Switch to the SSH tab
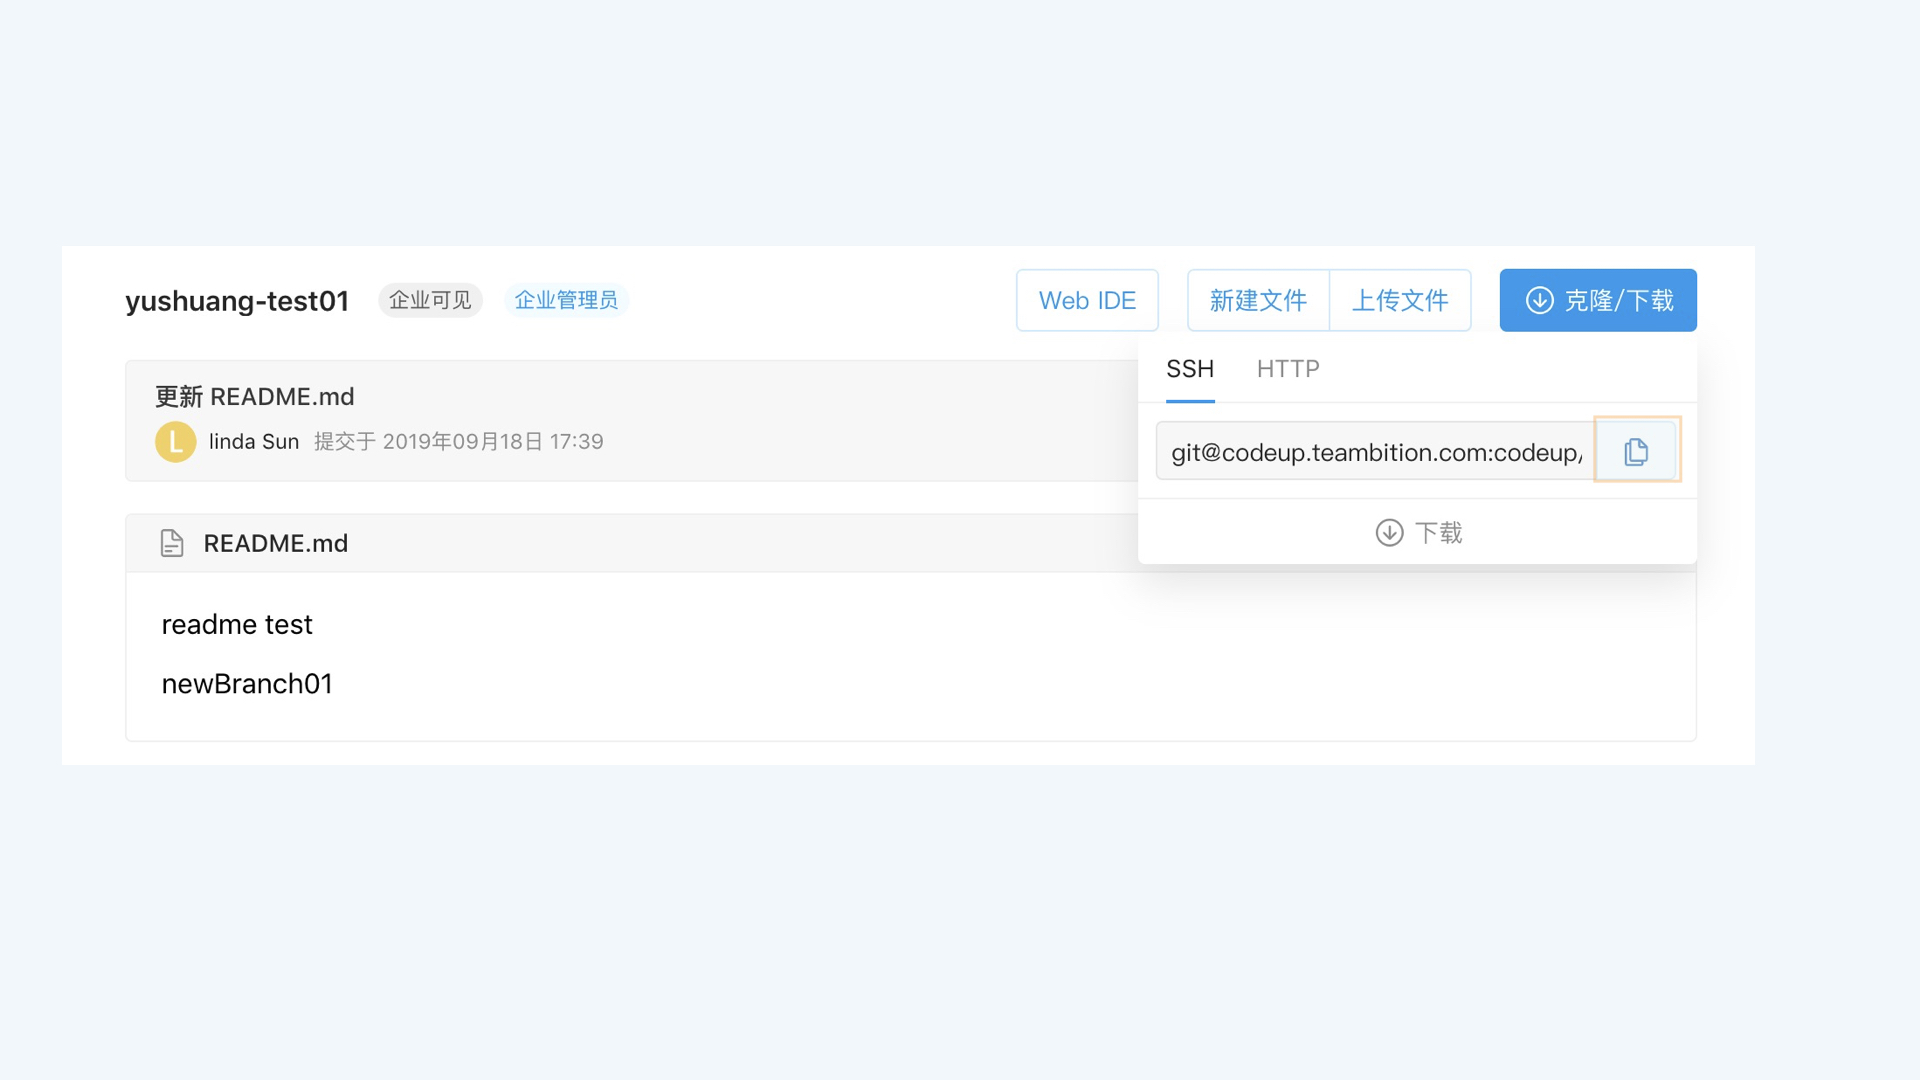This screenshot has width=1920, height=1080. pos(1190,369)
